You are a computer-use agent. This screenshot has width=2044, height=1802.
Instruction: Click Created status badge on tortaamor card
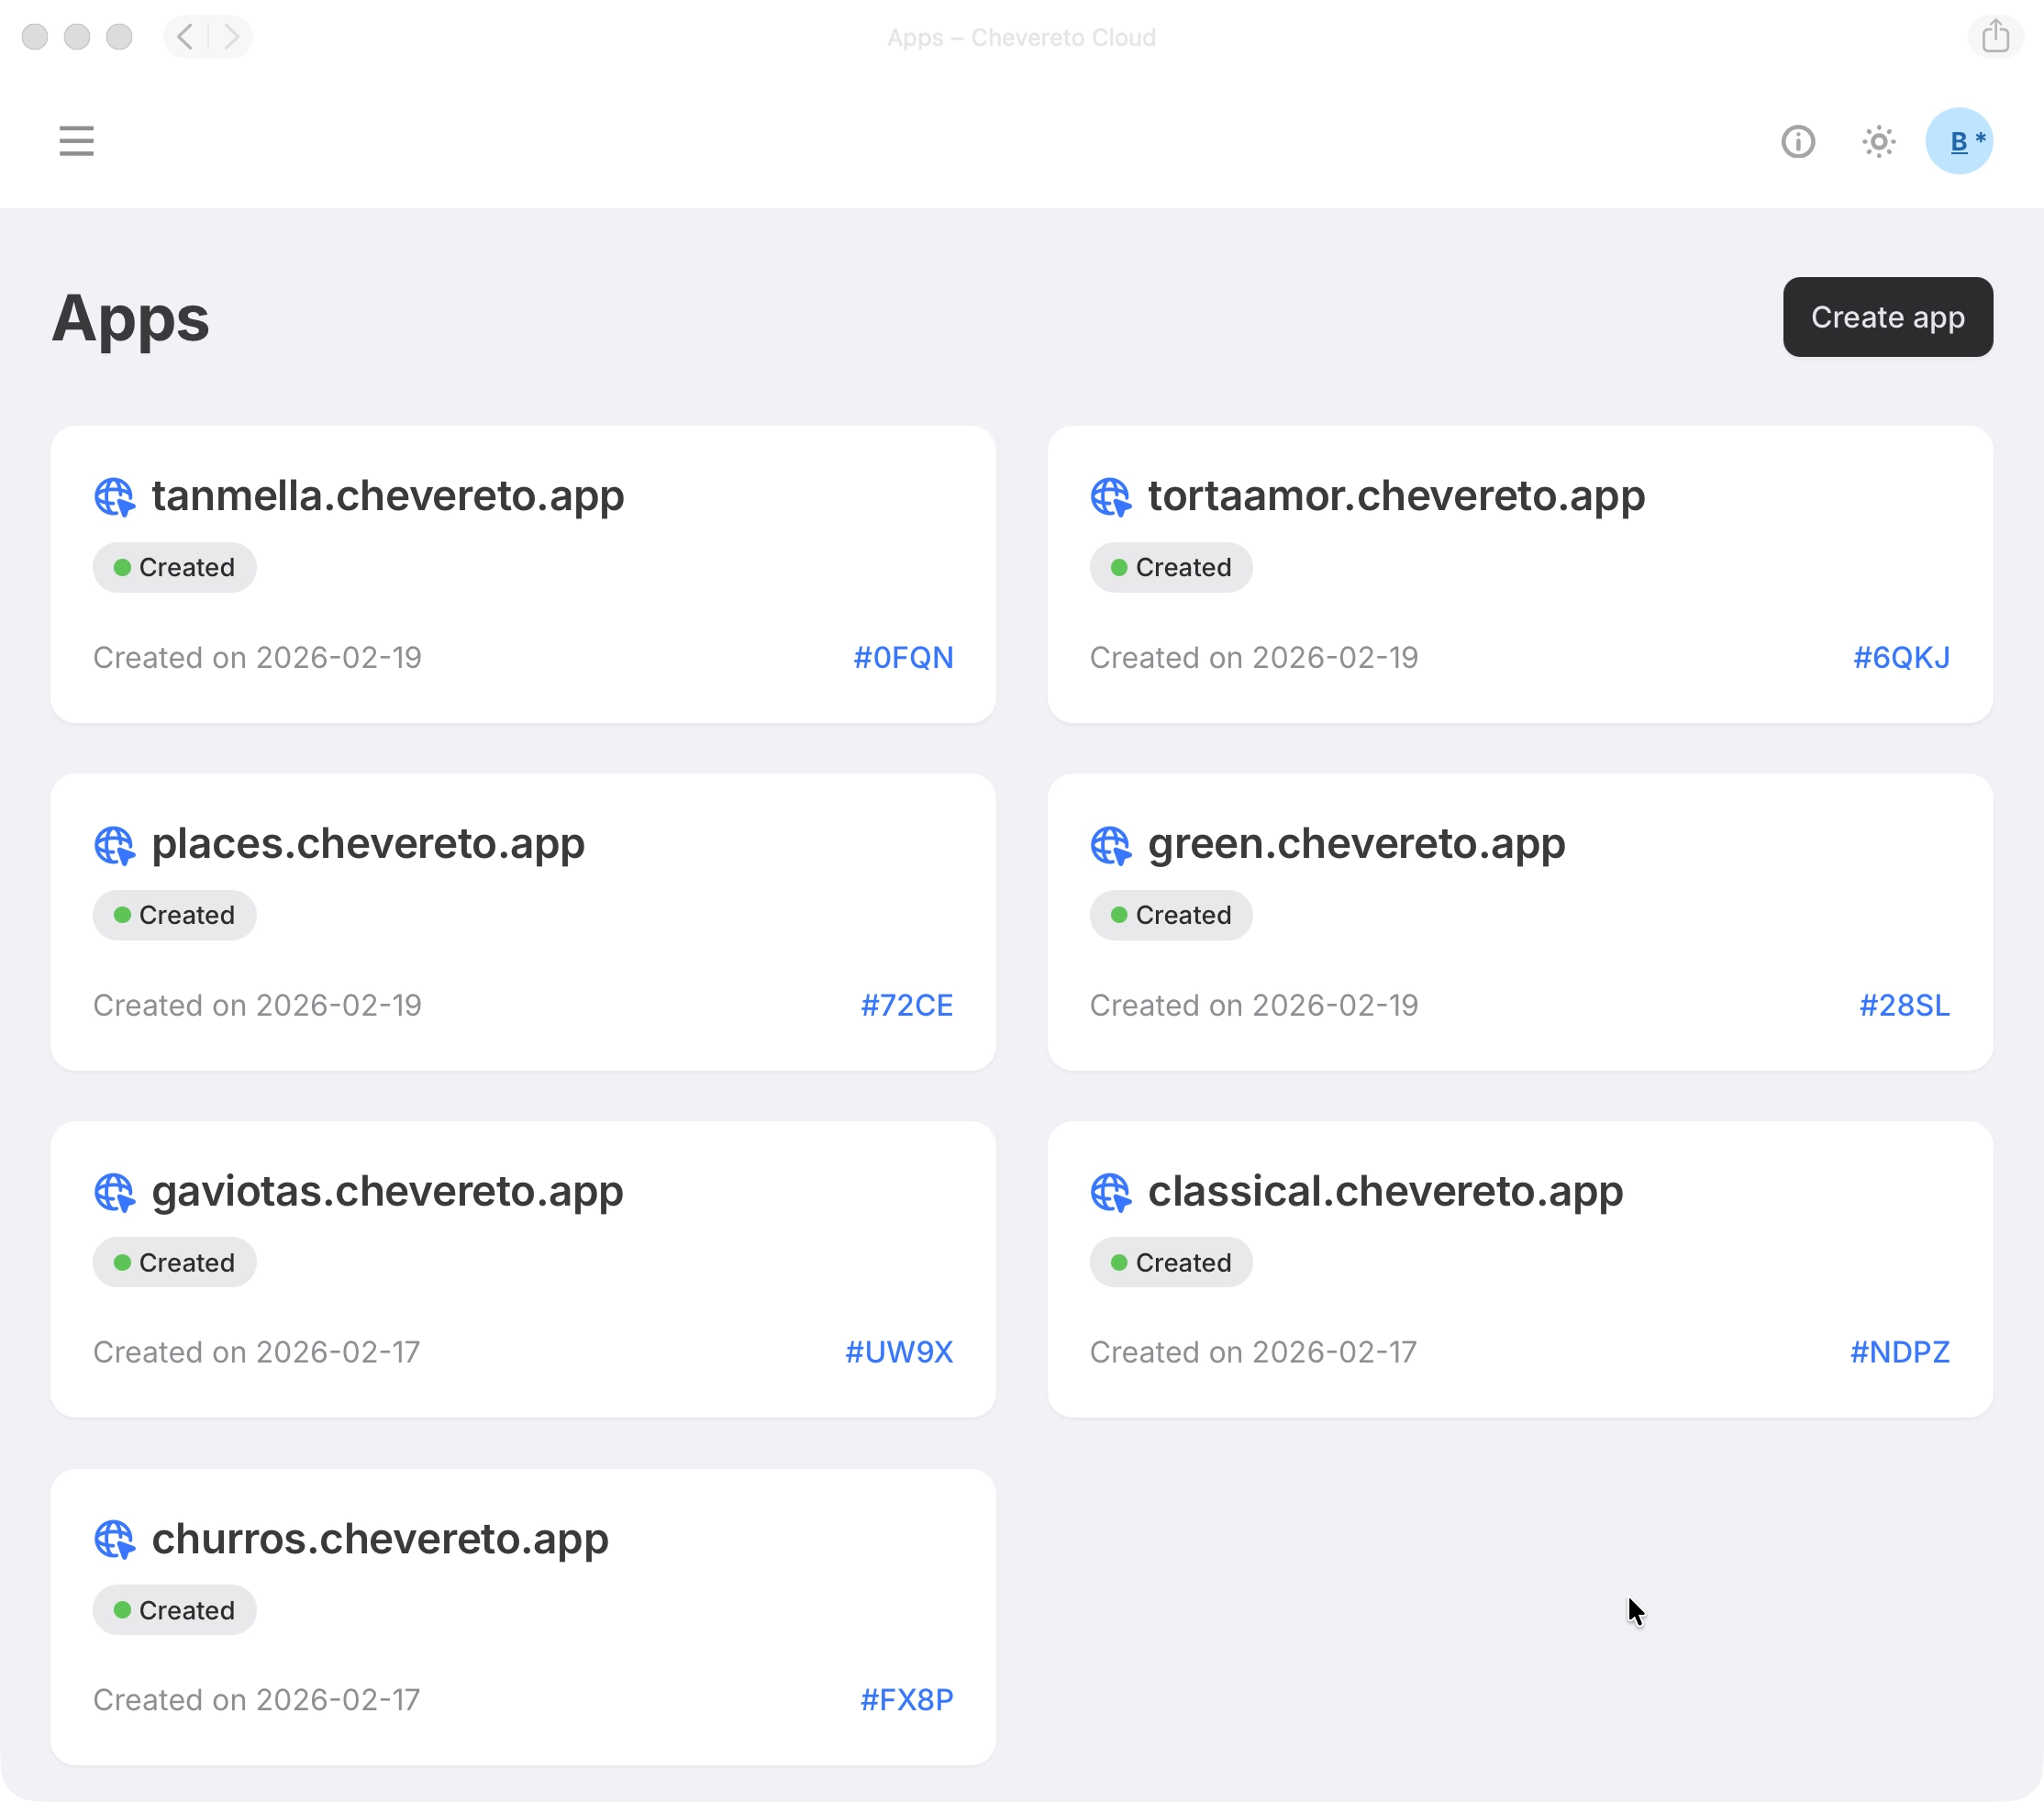[x=1171, y=567]
